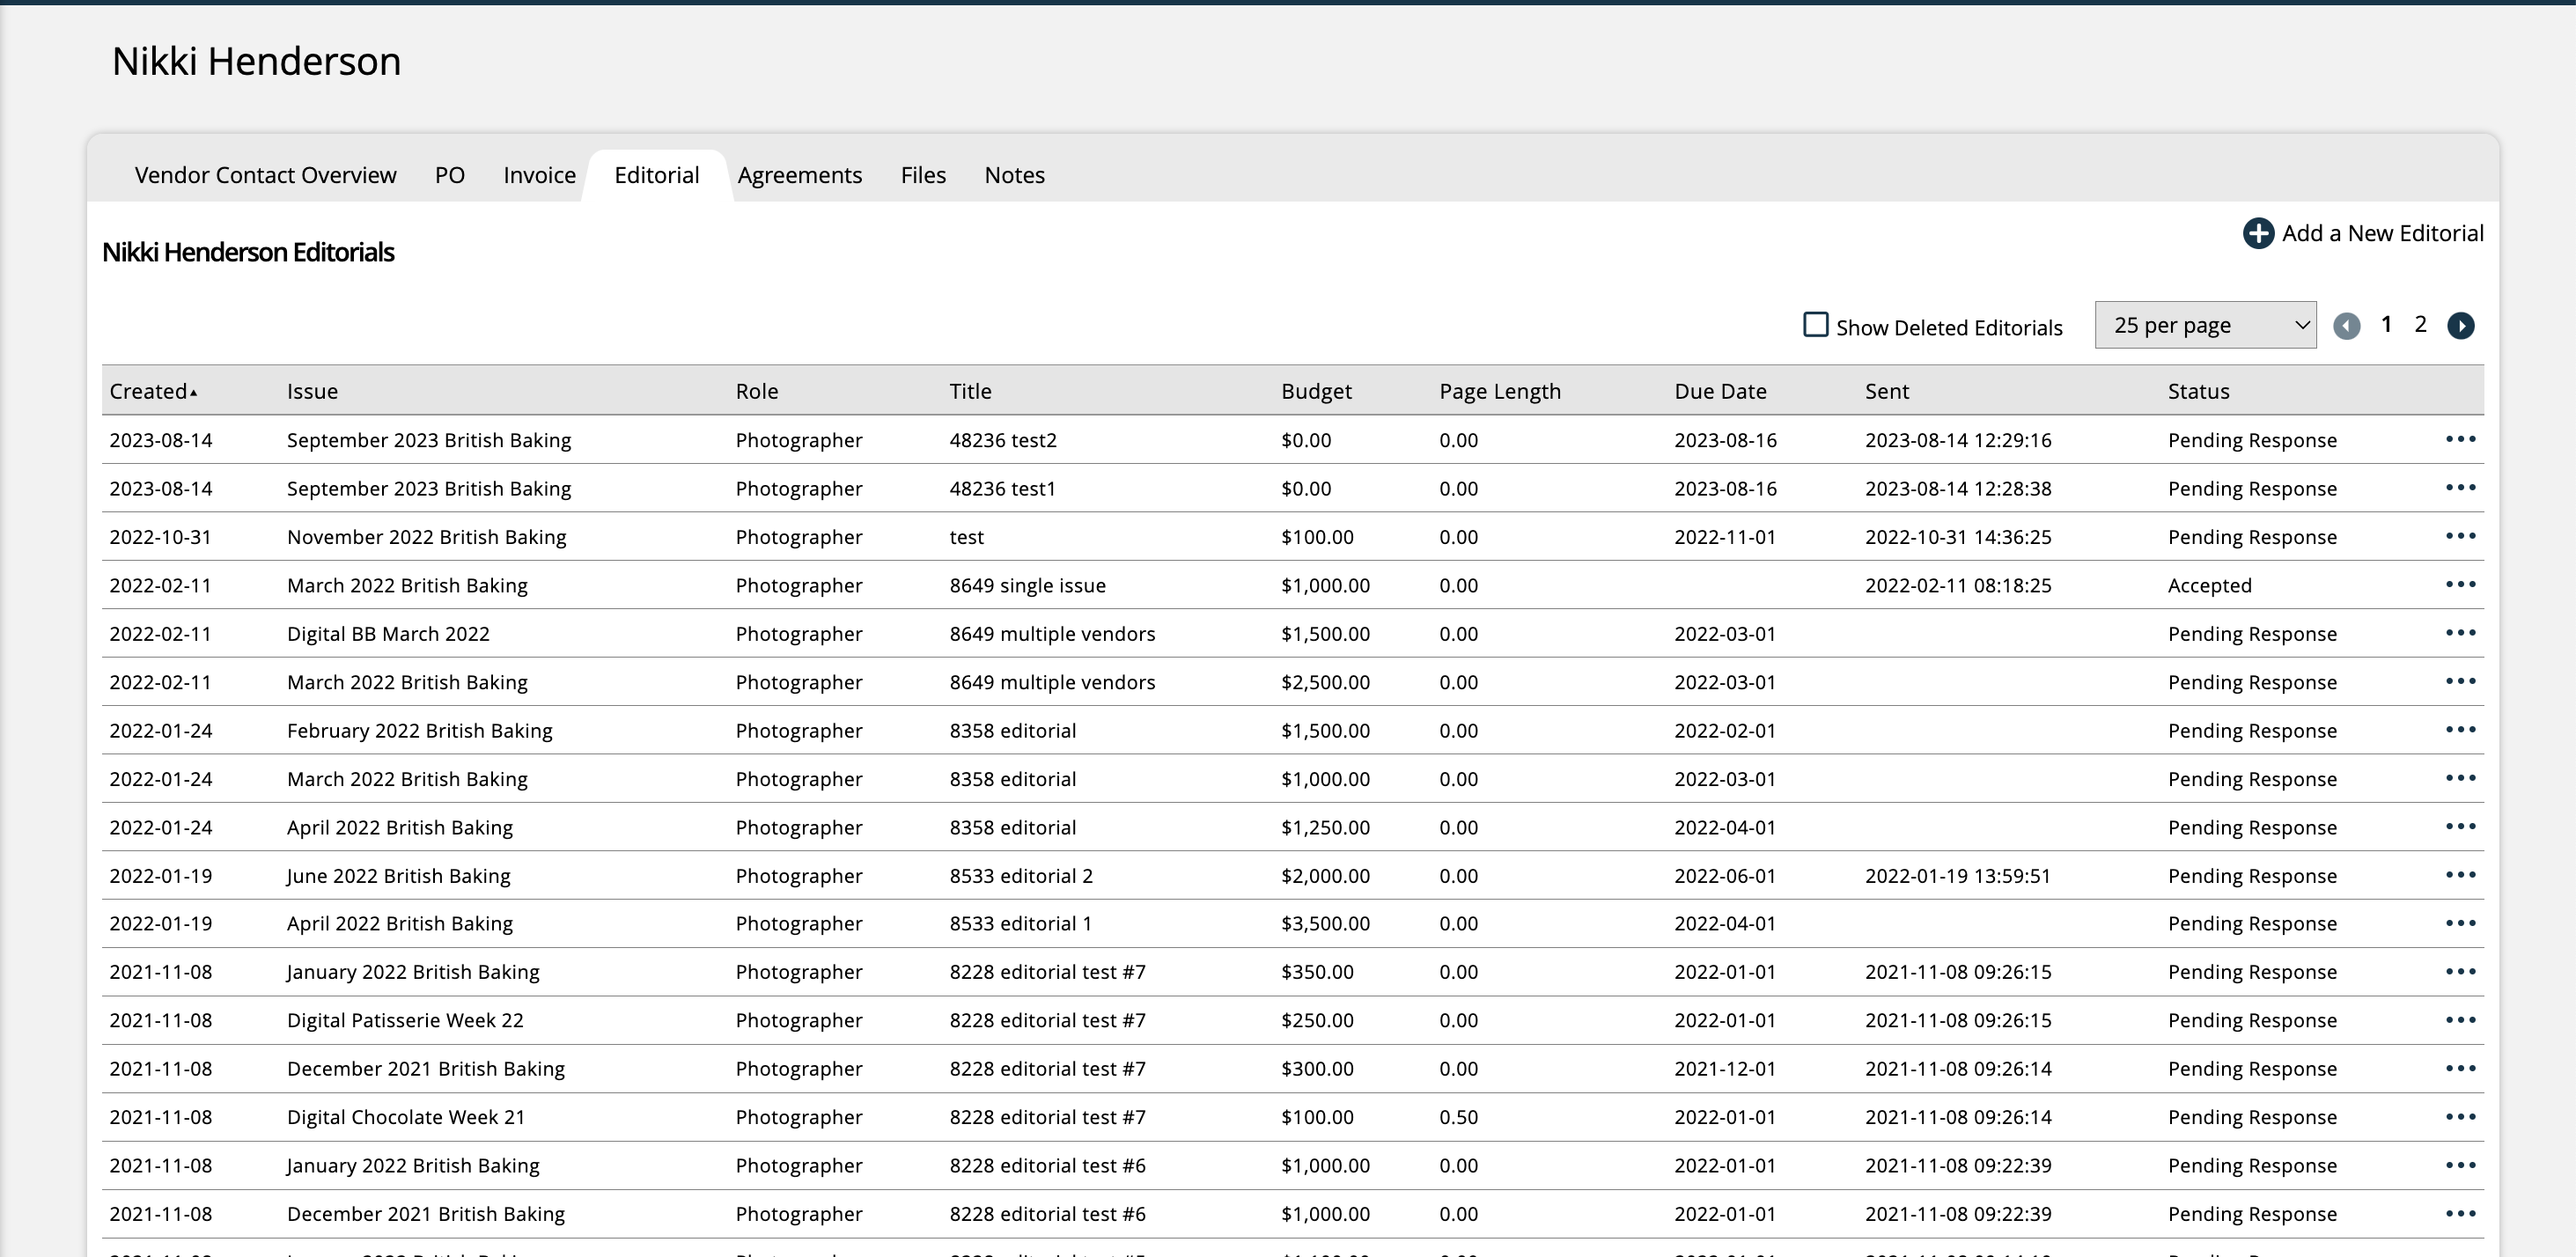Open the Notes tab
This screenshot has width=2576, height=1257.
point(1014,175)
